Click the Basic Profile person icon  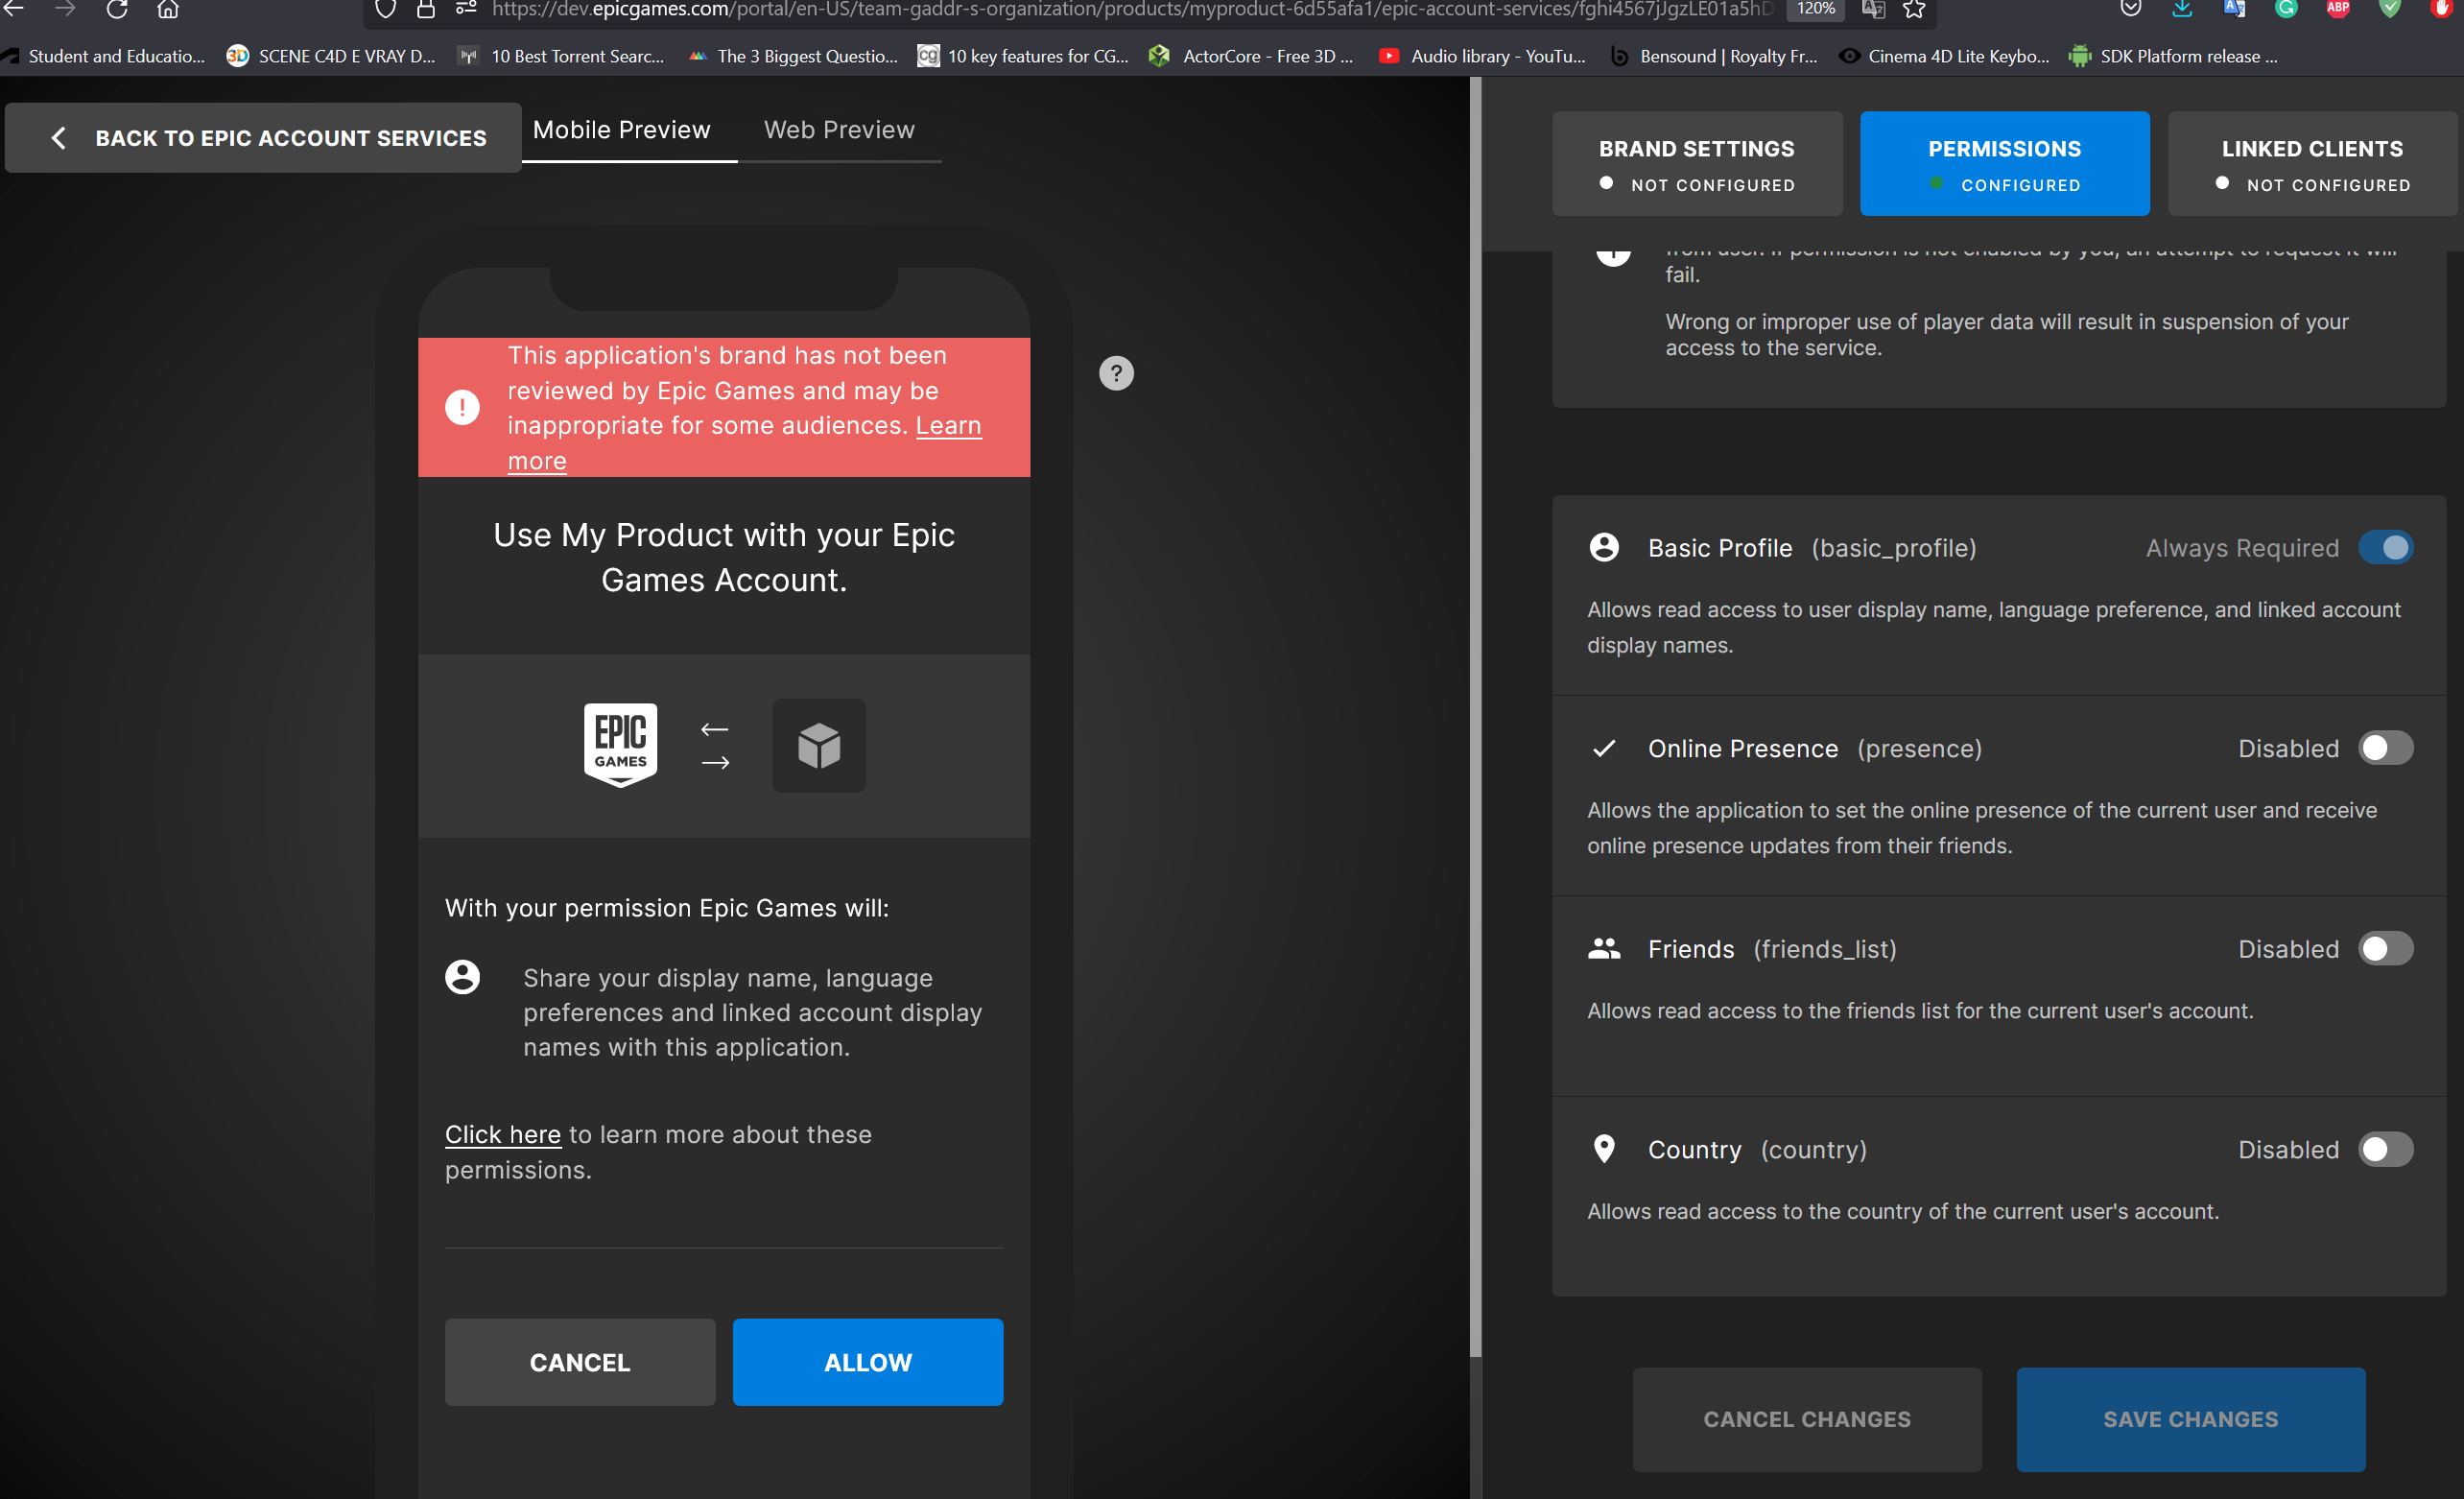[x=1604, y=548]
